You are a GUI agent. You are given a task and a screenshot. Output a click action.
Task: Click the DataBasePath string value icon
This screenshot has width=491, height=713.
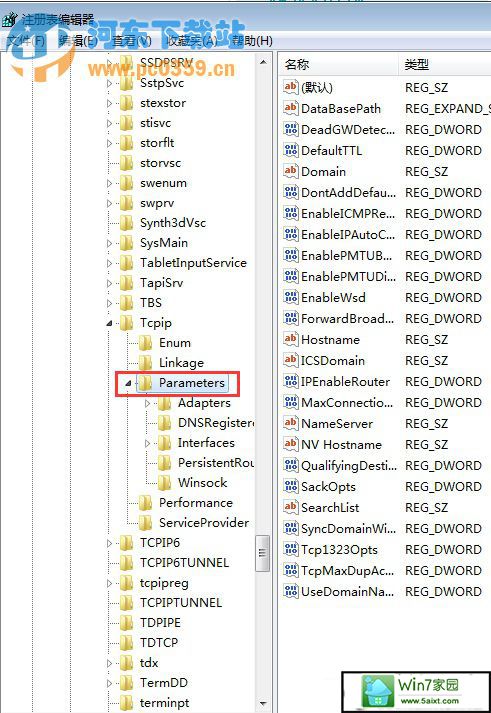click(x=291, y=108)
